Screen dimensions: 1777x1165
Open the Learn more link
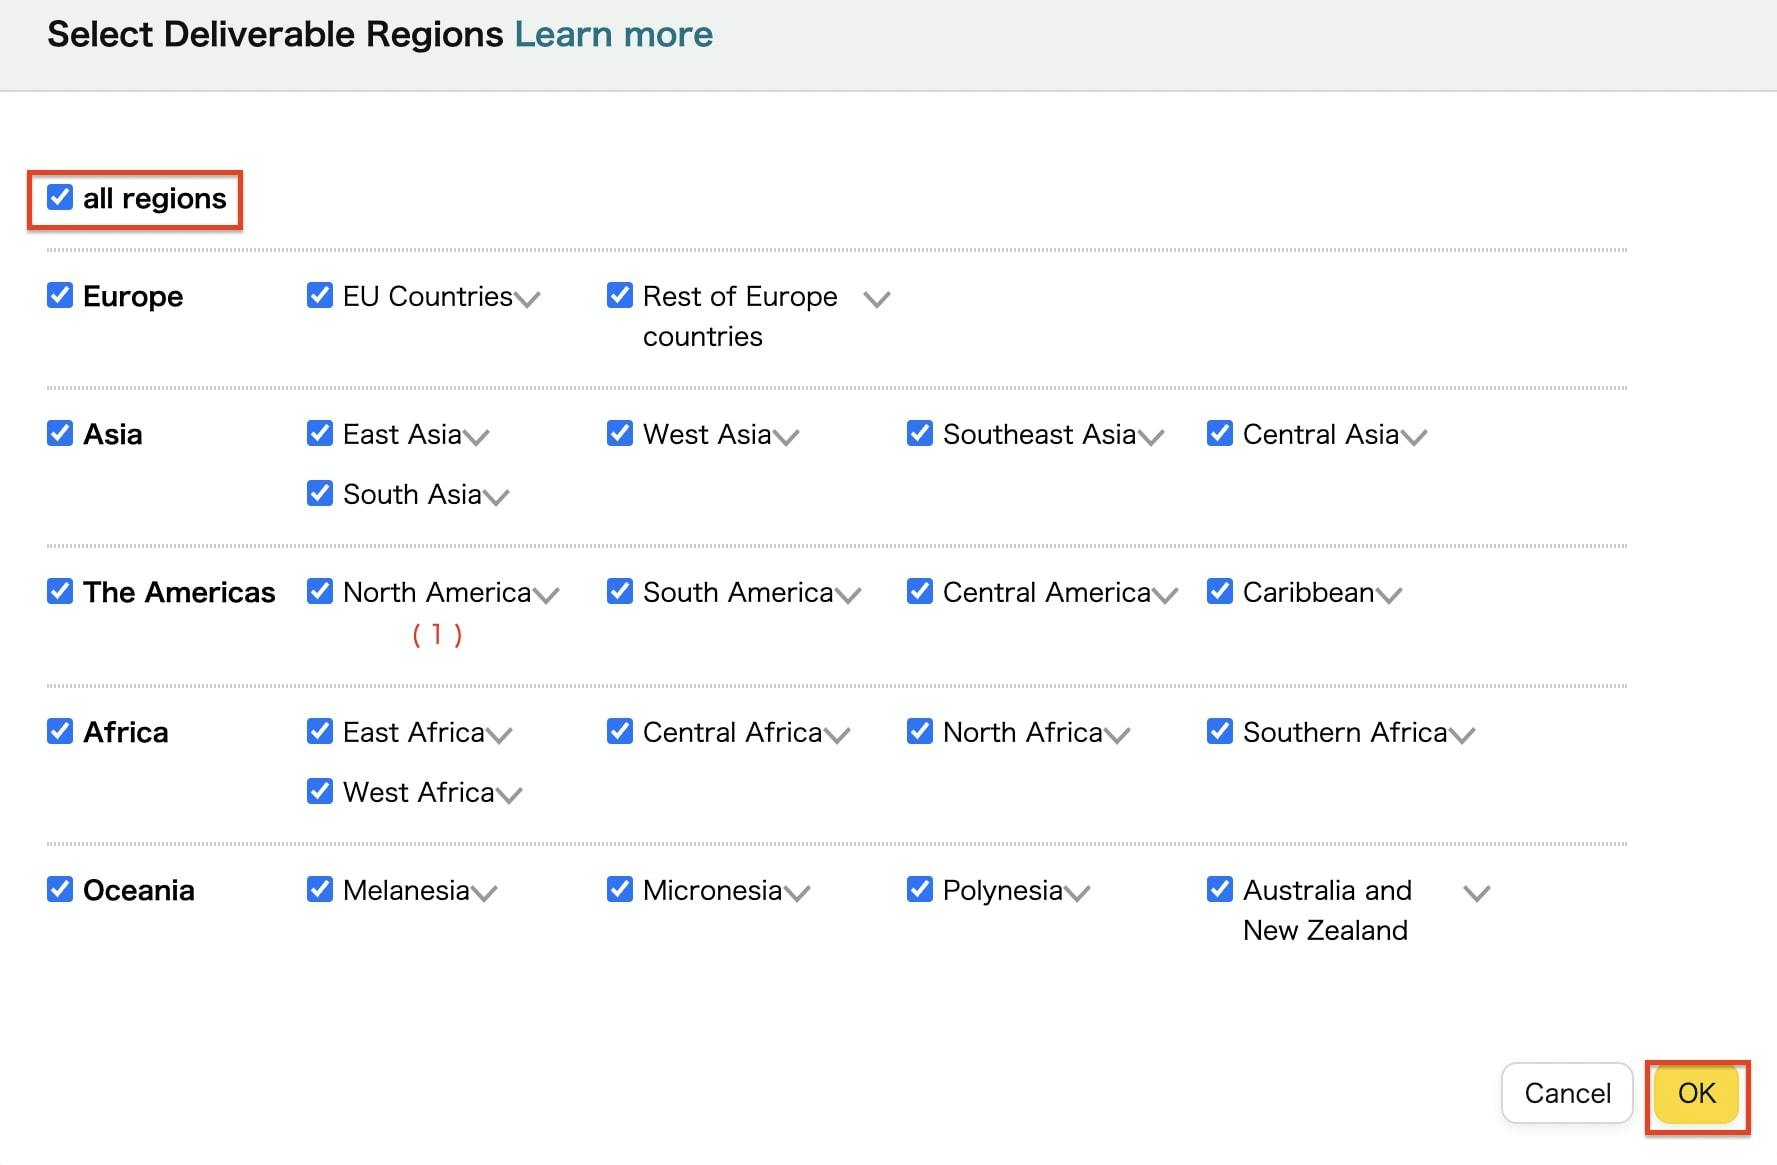coord(613,35)
